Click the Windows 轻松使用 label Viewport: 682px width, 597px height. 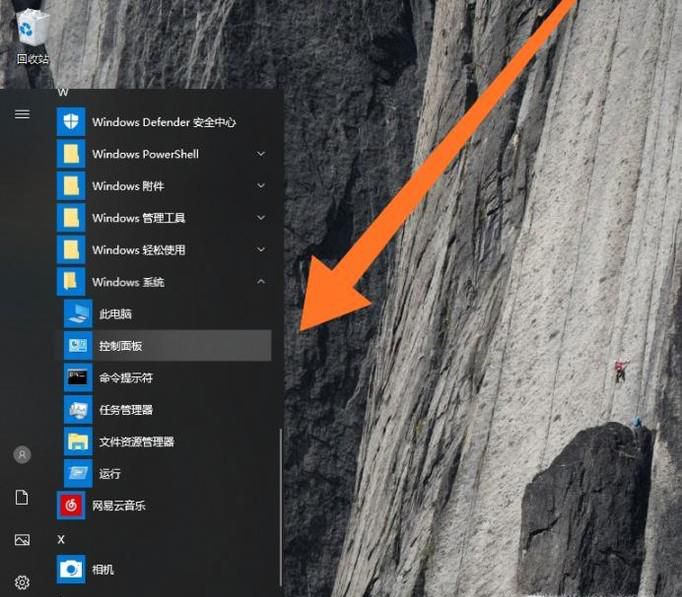pyautogui.click(x=139, y=250)
